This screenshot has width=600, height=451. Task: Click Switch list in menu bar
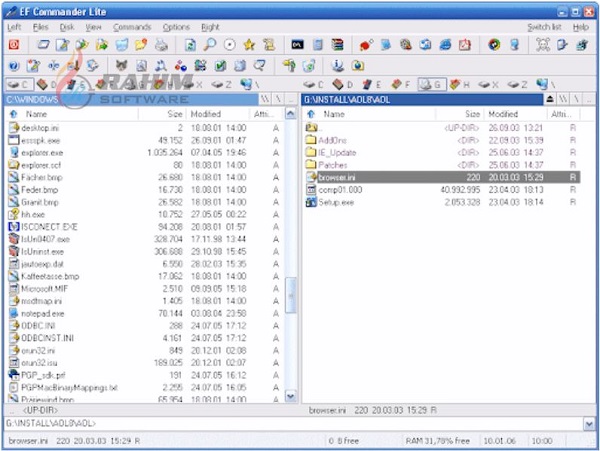coord(544,27)
